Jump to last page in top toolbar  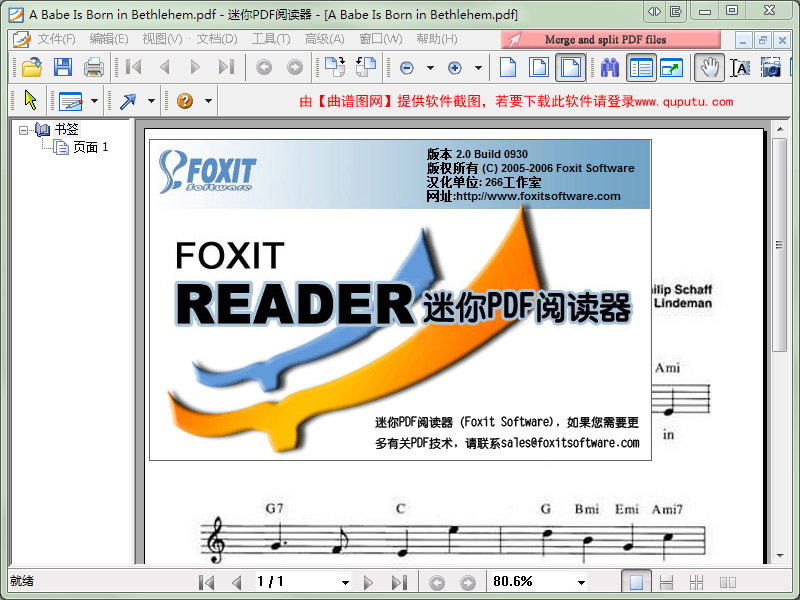[226, 67]
